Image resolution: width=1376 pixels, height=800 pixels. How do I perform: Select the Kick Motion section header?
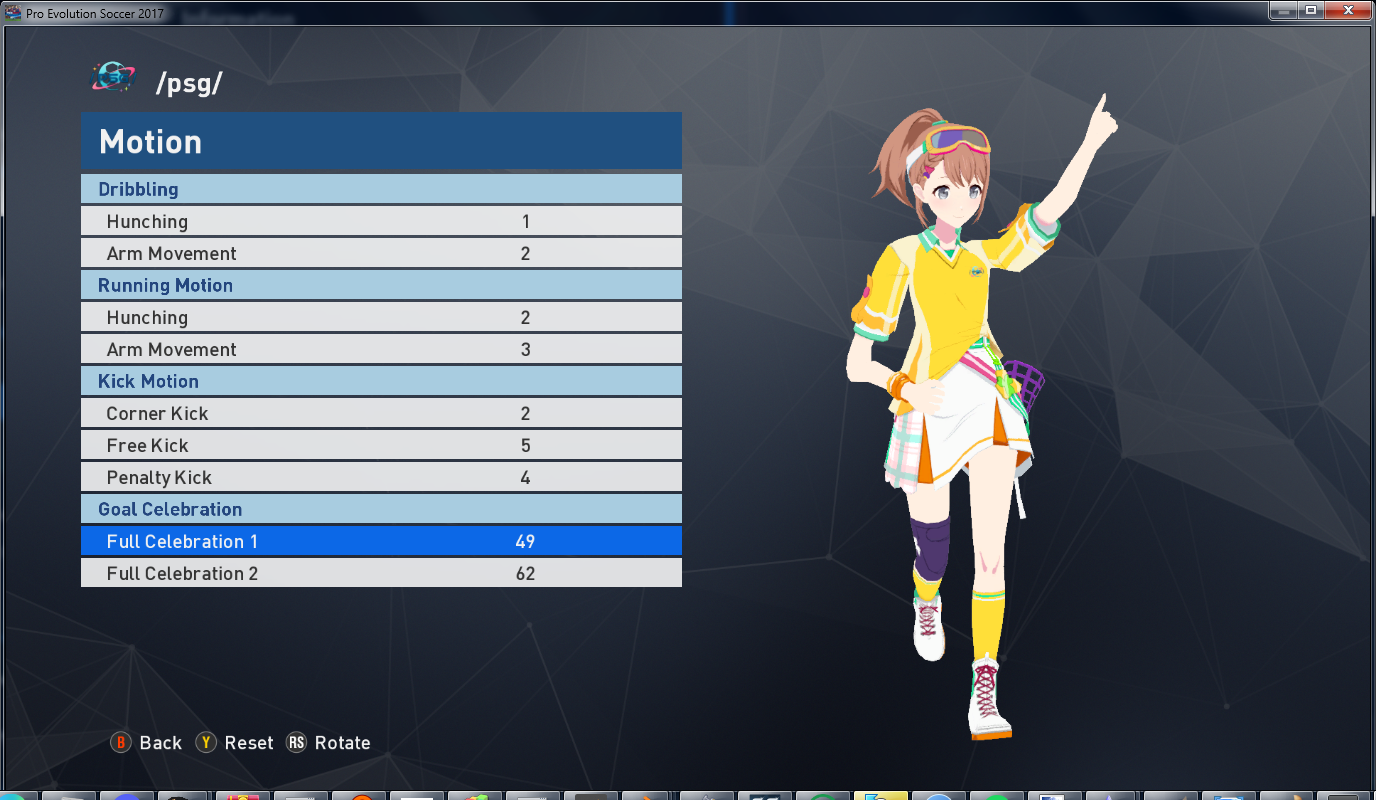click(x=381, y=381)
